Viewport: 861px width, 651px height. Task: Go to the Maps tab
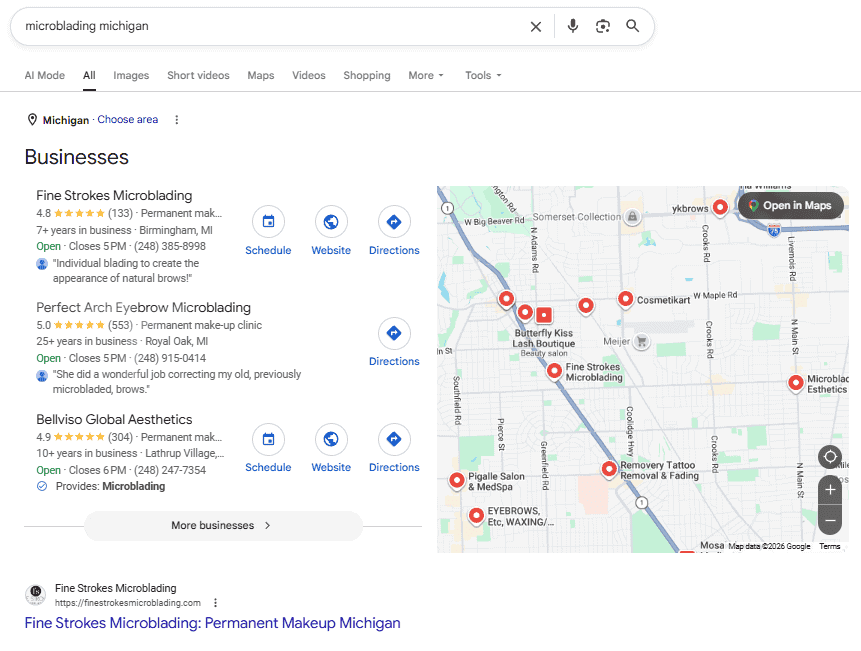(x=260, y=75)
